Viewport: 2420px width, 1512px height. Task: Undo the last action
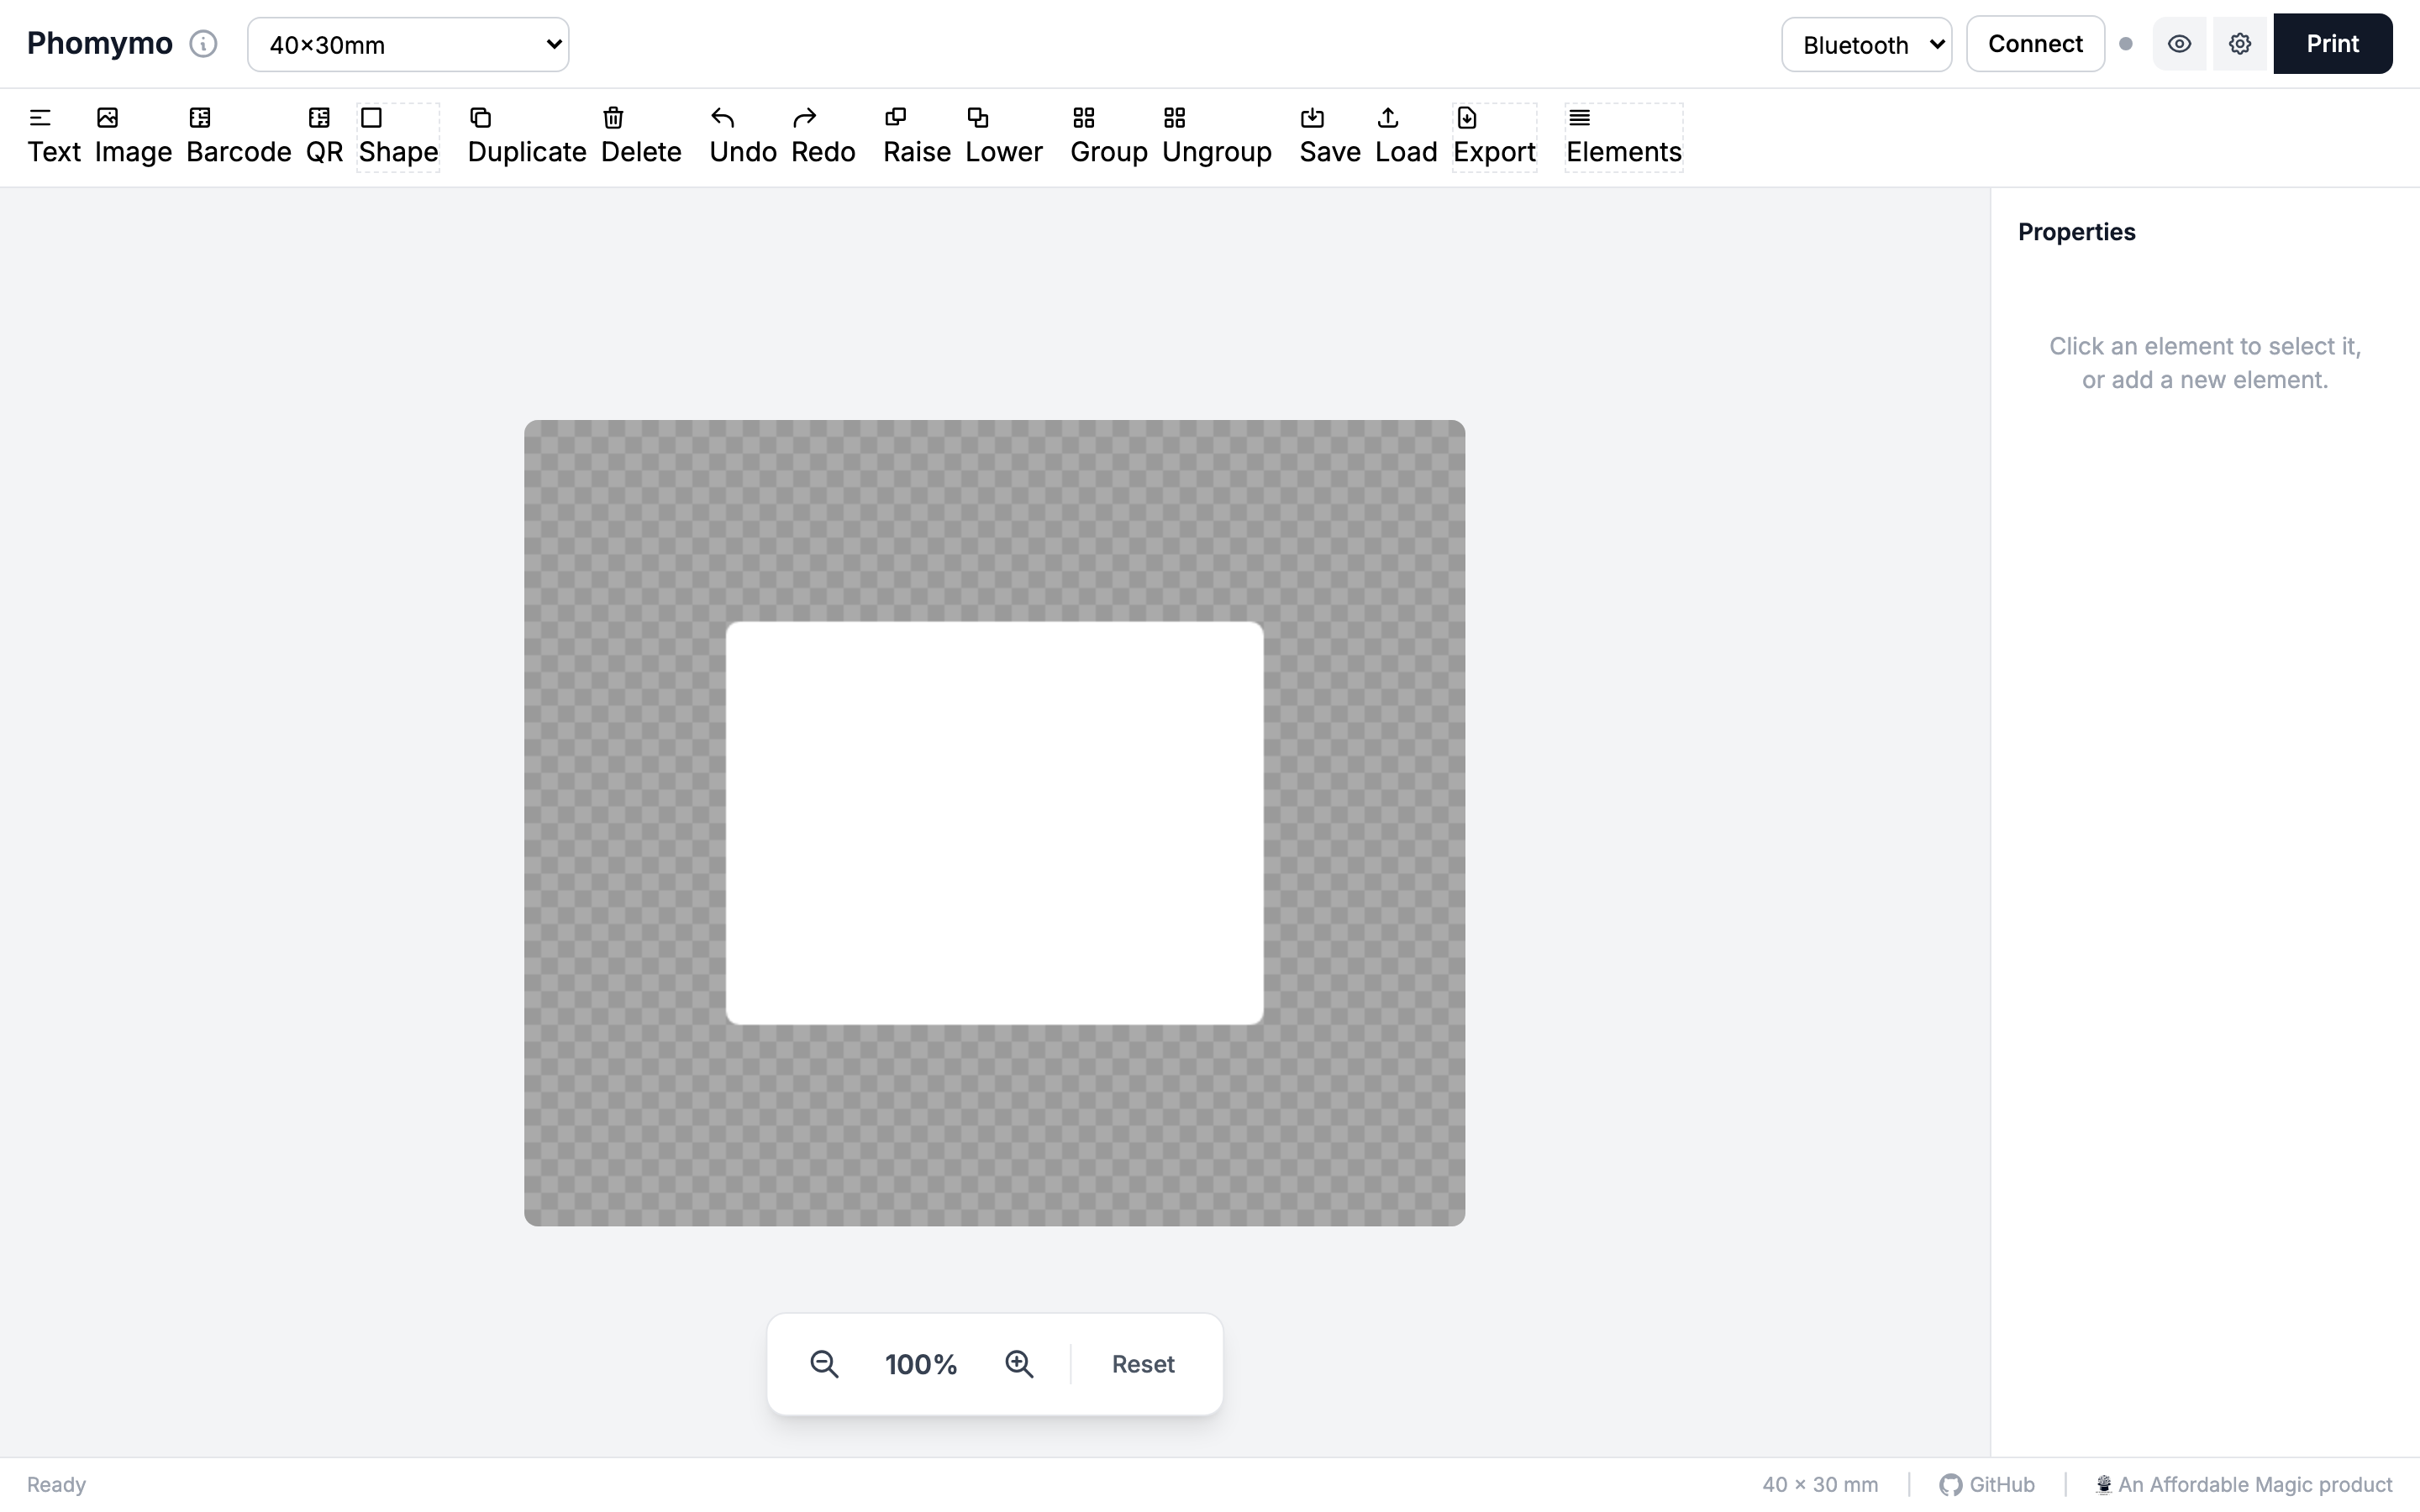tap(741, 137)
